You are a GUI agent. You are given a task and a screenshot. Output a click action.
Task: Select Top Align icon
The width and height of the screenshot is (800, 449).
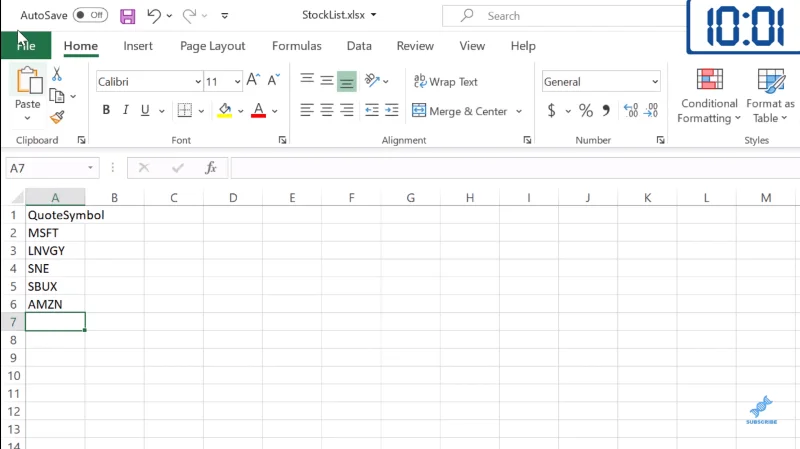[x=307, y=79]
